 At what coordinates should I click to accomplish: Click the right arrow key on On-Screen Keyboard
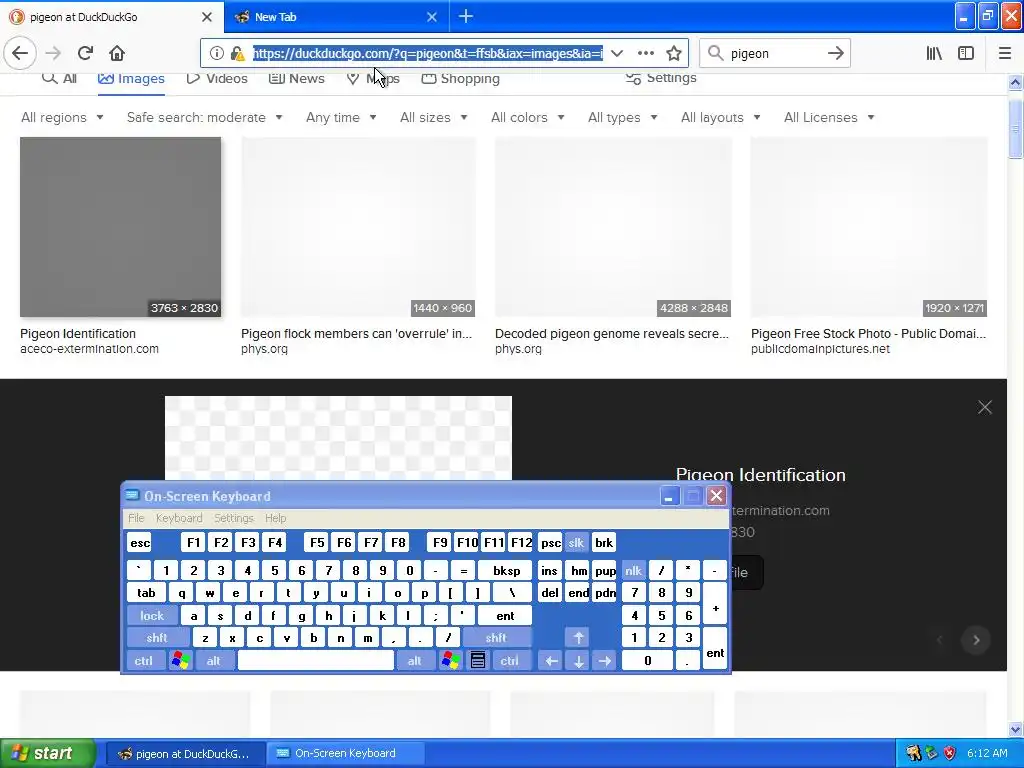click(x=605, y=661)
